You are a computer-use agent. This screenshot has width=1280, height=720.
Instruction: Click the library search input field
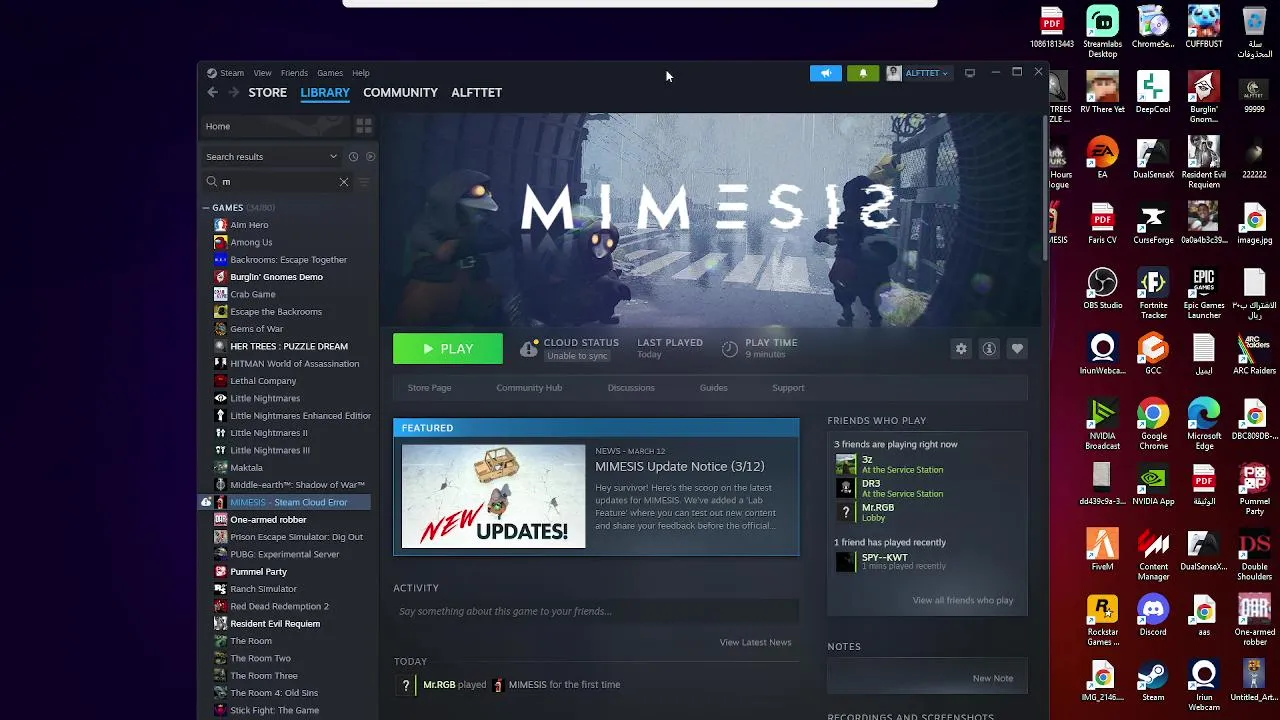coord(278,182)
